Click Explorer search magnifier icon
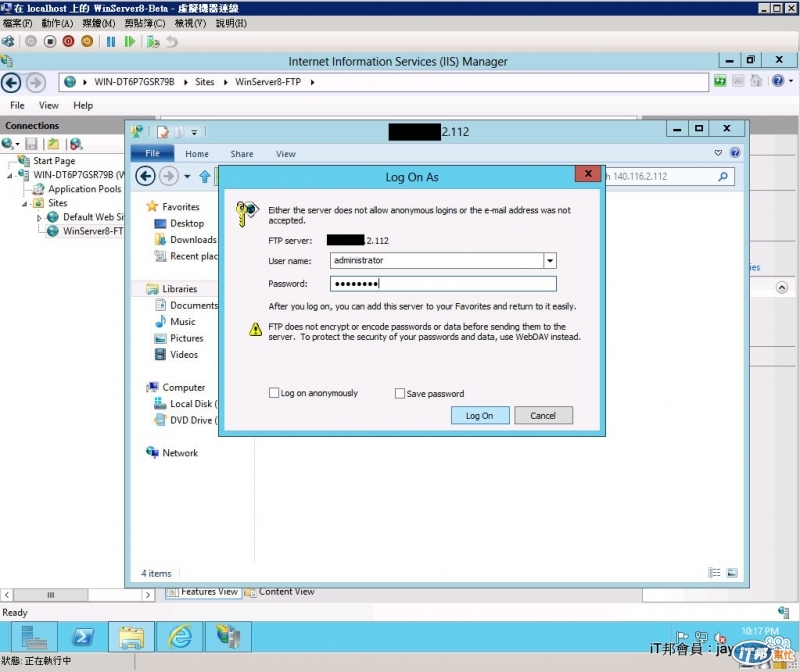 (723, 177)
